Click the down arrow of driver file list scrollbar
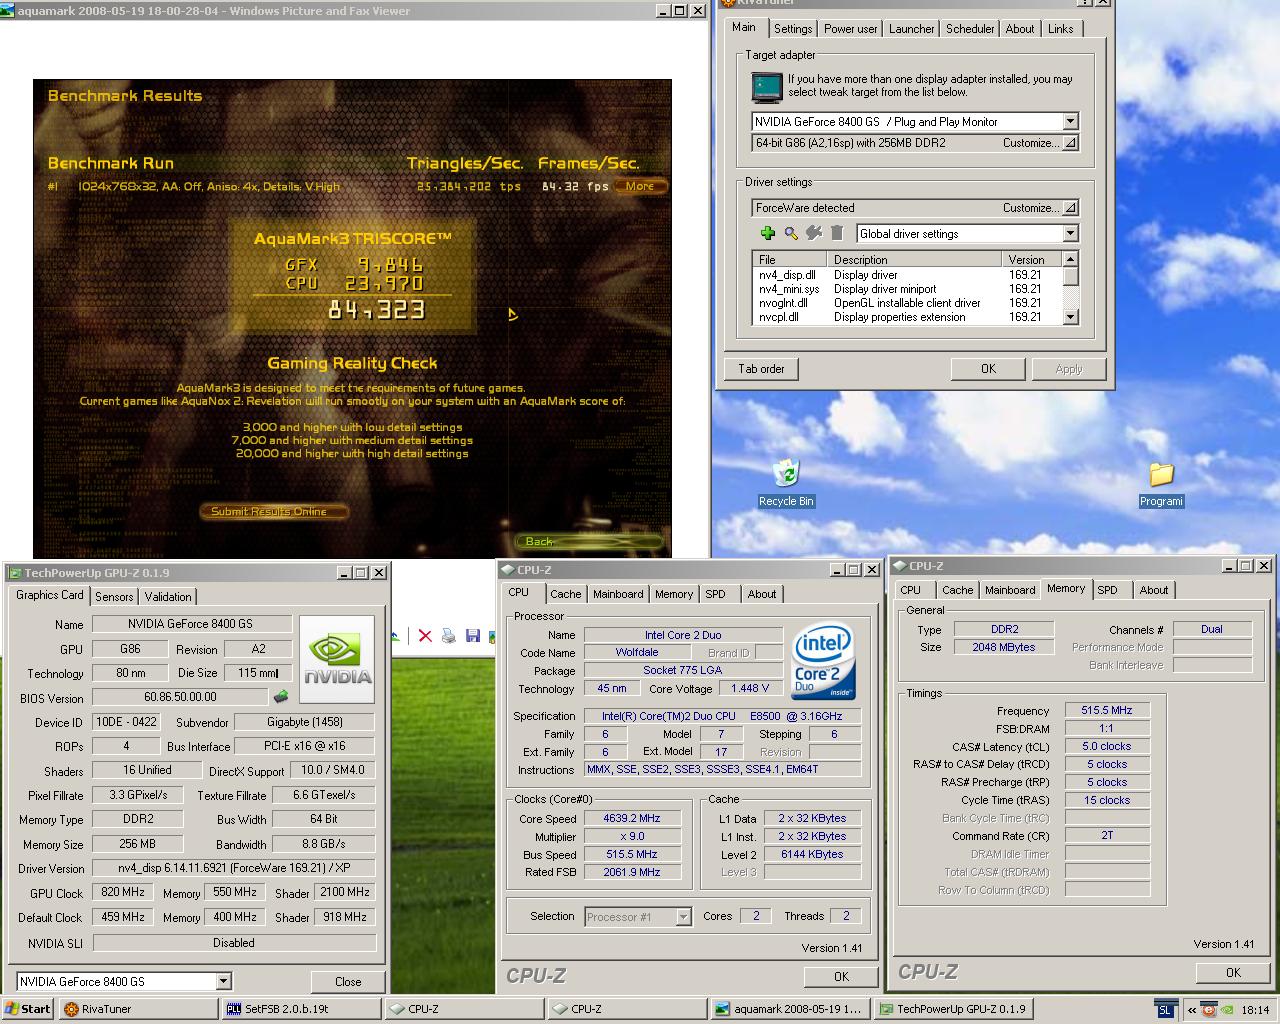Screen dimensions: 1280x1024 point(1070,317)
